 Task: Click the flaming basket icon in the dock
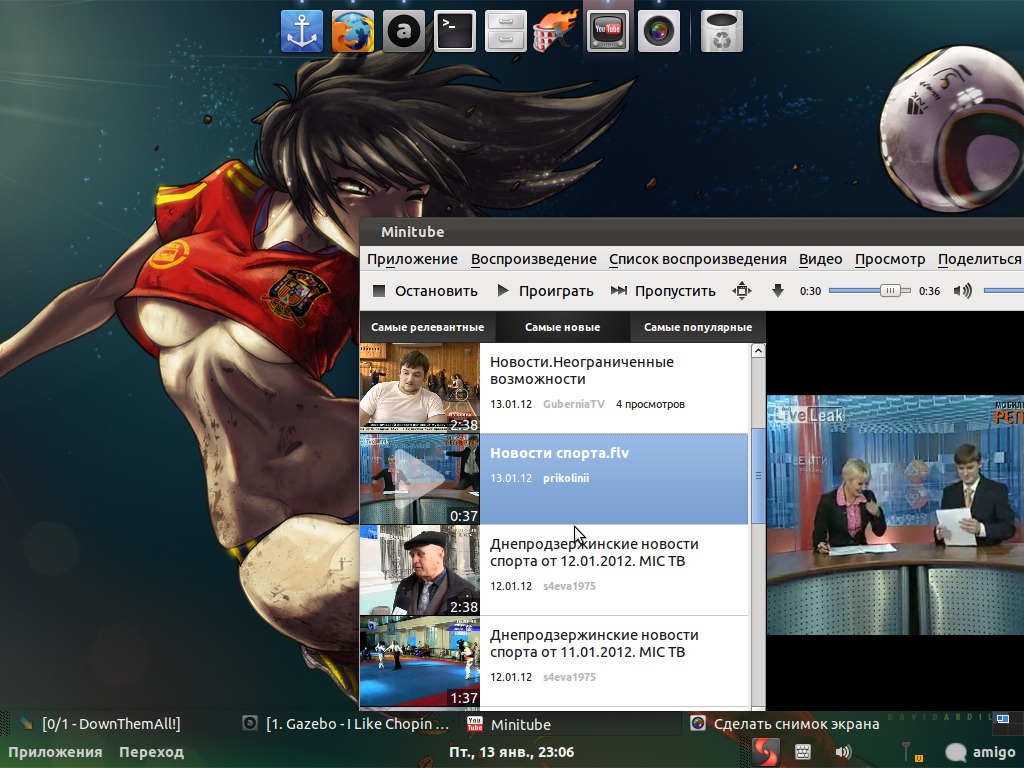point(556,30)
